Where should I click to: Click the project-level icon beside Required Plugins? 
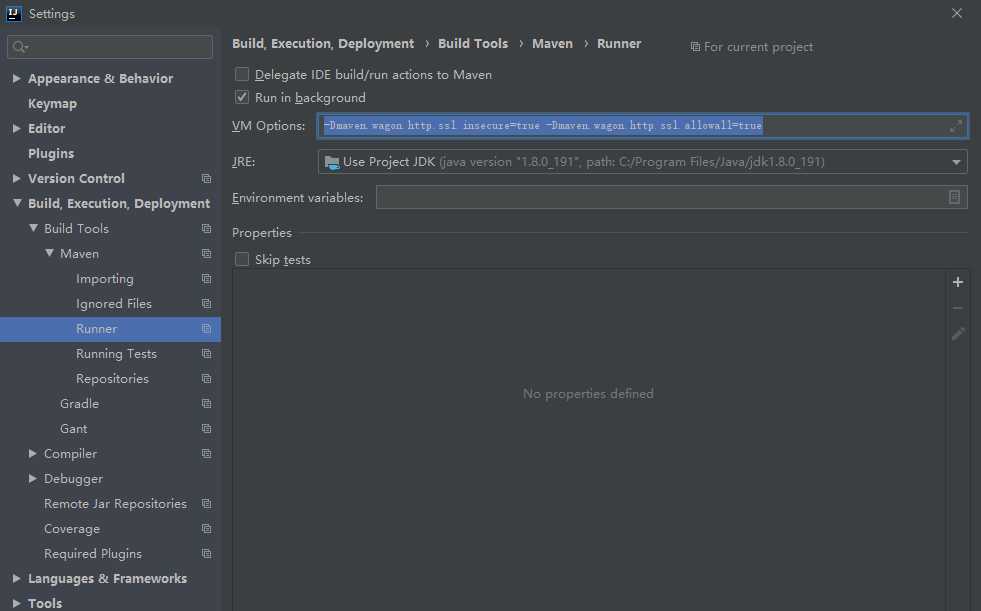coord(206,554)
